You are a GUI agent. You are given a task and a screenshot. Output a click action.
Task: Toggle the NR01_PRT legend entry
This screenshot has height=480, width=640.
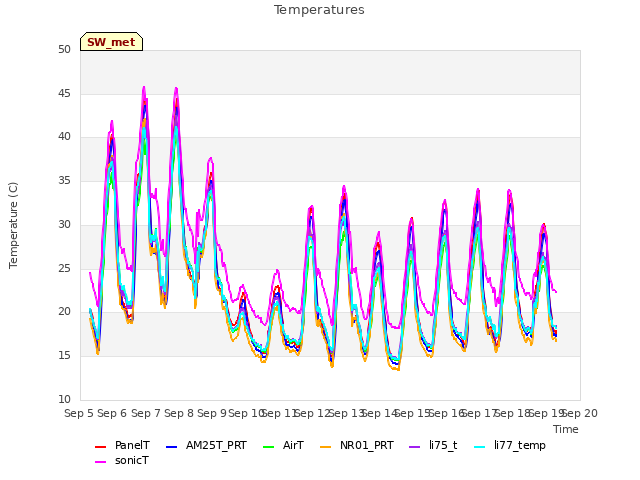(357, 445)
